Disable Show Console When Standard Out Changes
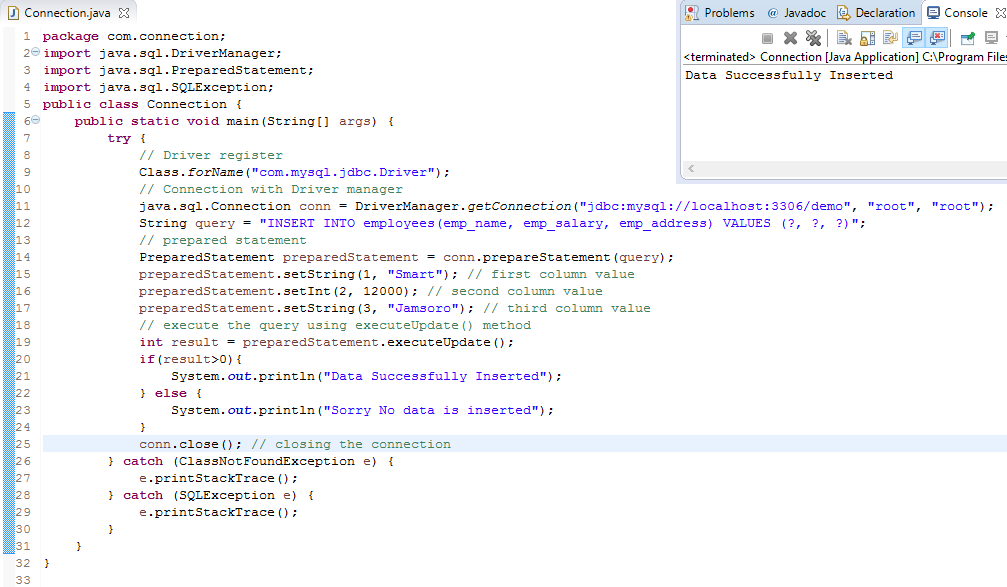1007x587 pixels. point(911,37)
